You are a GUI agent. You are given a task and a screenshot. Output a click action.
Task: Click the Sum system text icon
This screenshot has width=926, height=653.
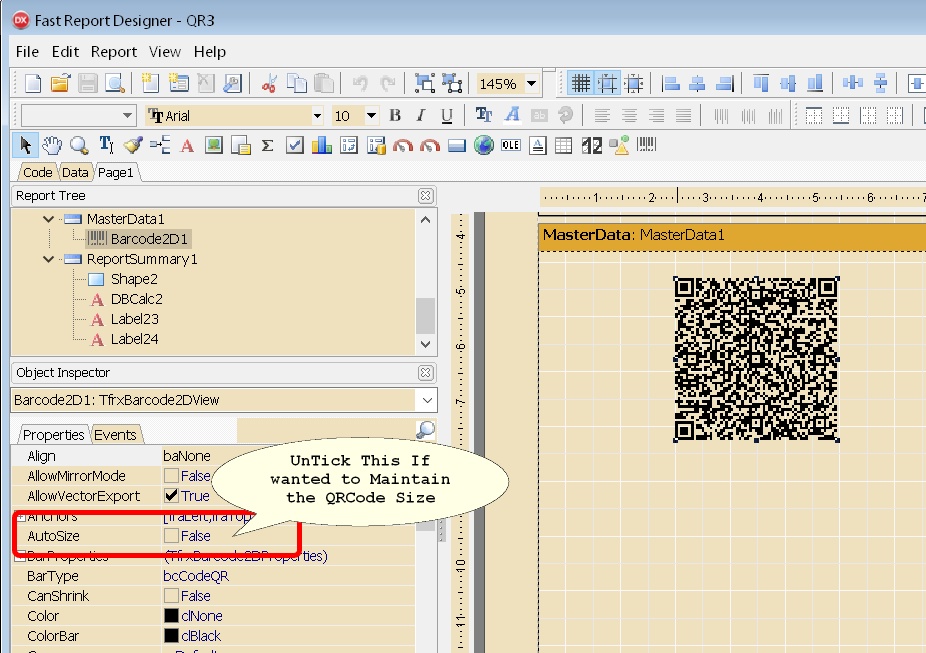tap(267, 146)
